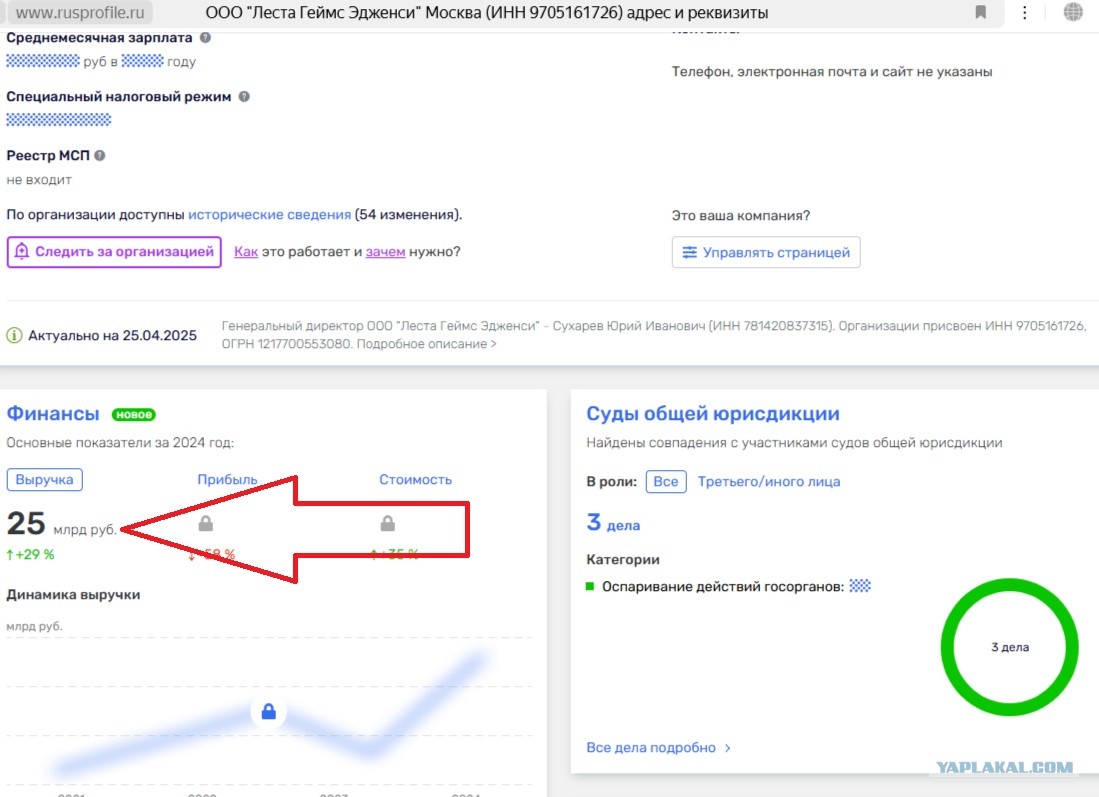Click the 3 дела count link
The image size is (1099, 797).
tap(613, 523)
